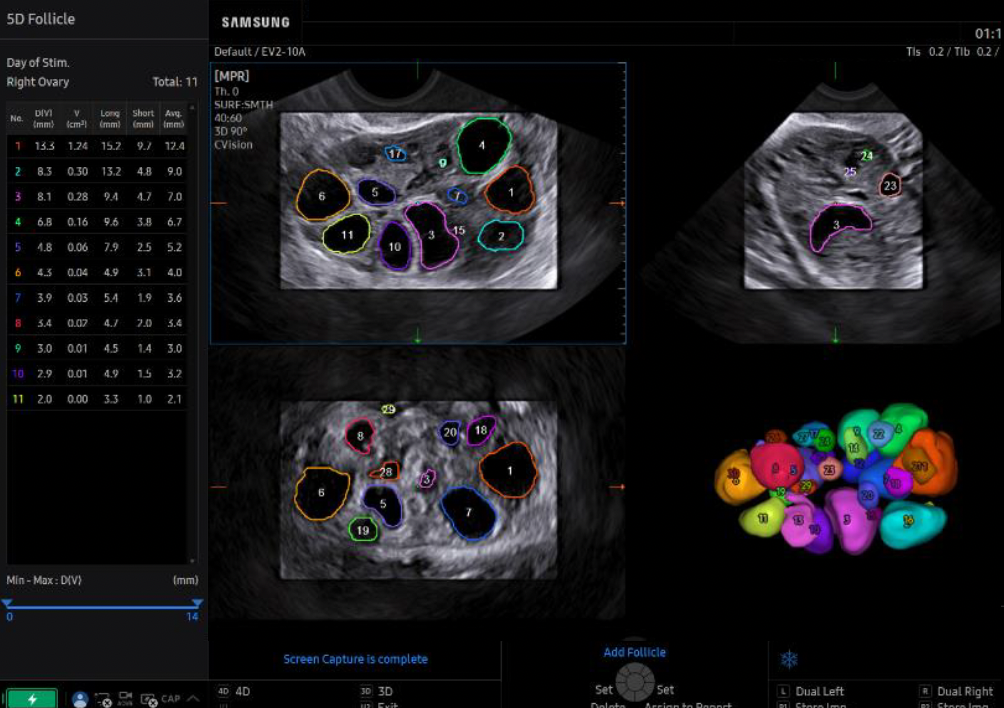Choose the Dual Left option
The image size is (1004, 708).
coord(811,691)
